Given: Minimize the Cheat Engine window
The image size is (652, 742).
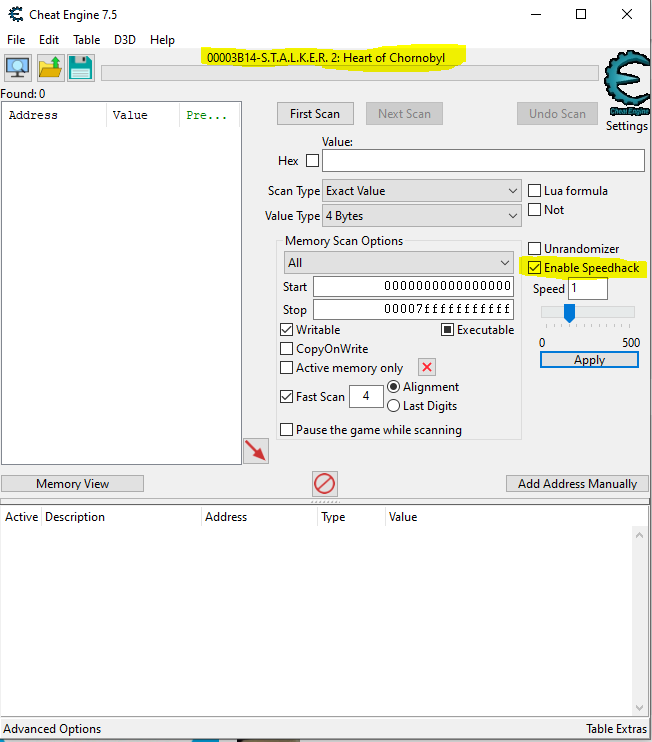Looking at the screenshot, I should [x=536, y=14].
